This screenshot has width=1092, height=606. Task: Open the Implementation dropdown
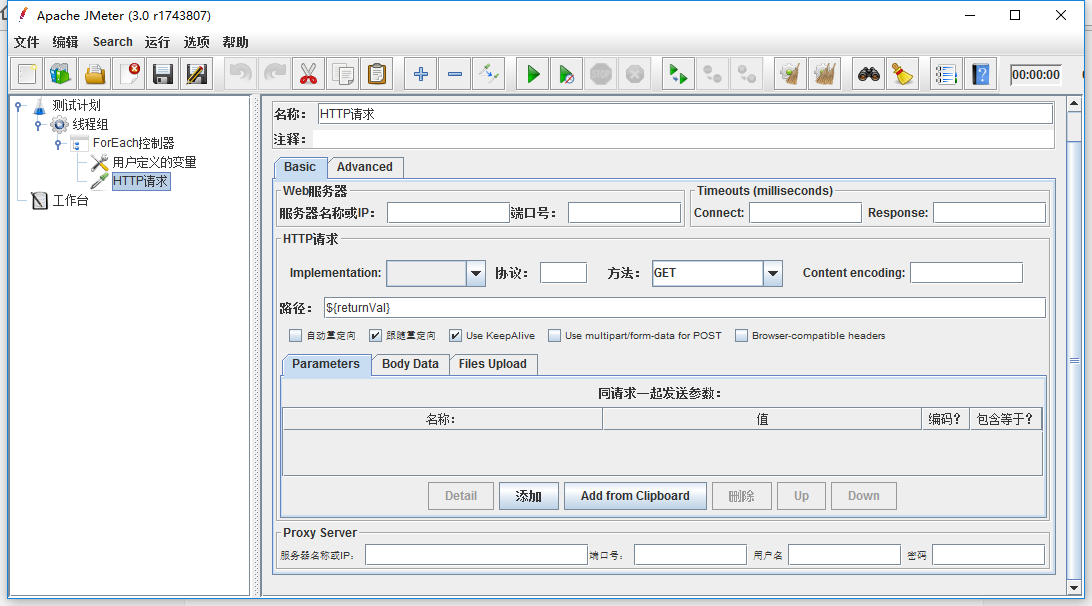pyautogui.click(x=476, y=273)
